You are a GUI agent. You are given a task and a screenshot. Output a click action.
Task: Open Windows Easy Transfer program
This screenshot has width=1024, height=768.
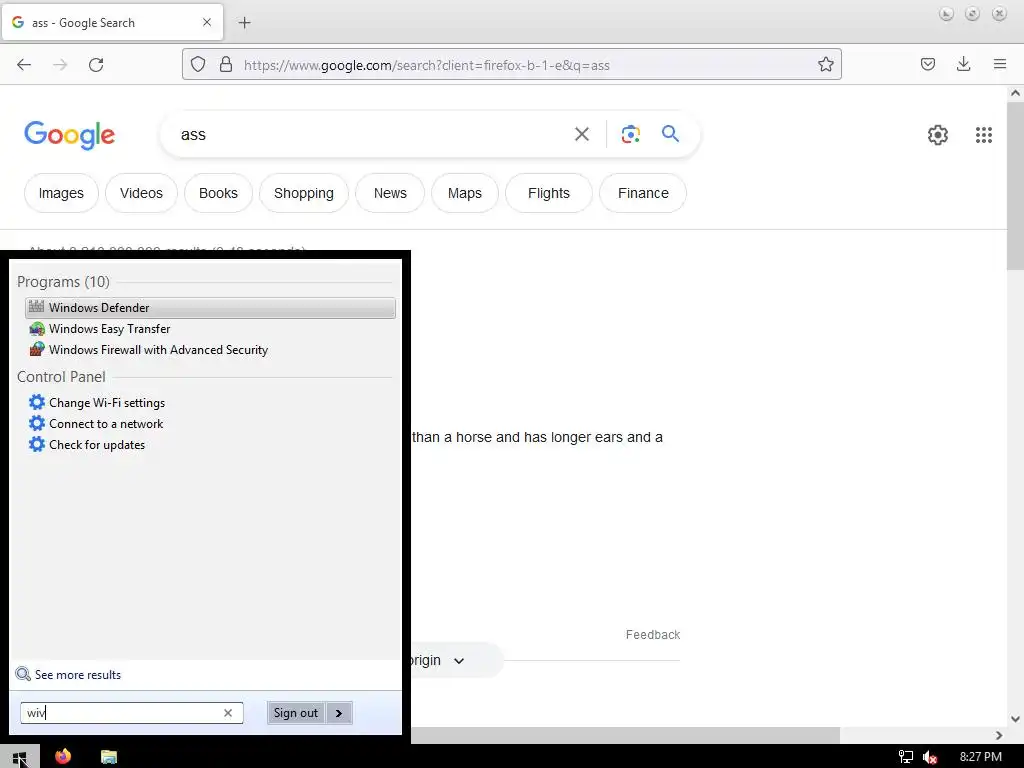click(210, 328)
